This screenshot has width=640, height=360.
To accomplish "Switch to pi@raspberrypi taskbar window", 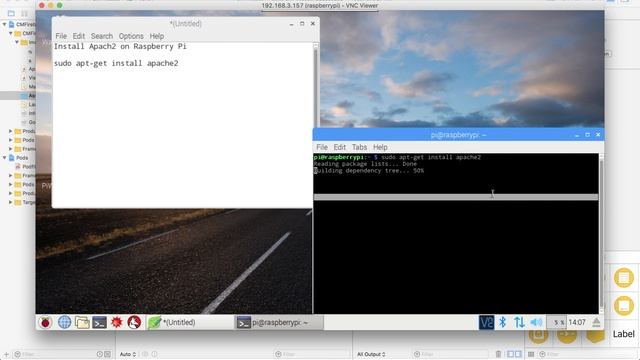I will (279, 322).
